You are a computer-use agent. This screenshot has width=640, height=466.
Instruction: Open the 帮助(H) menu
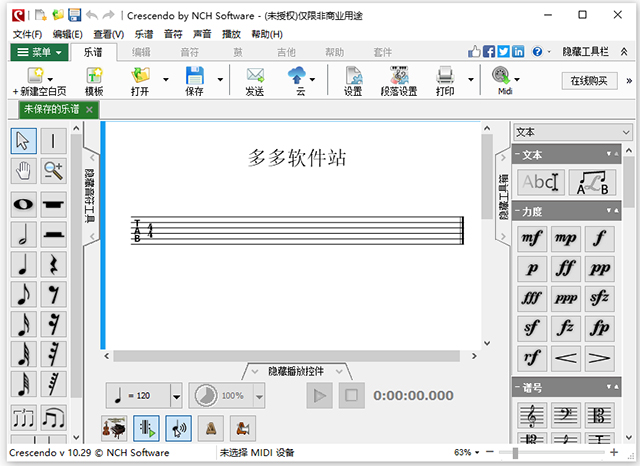pos(267,34)
